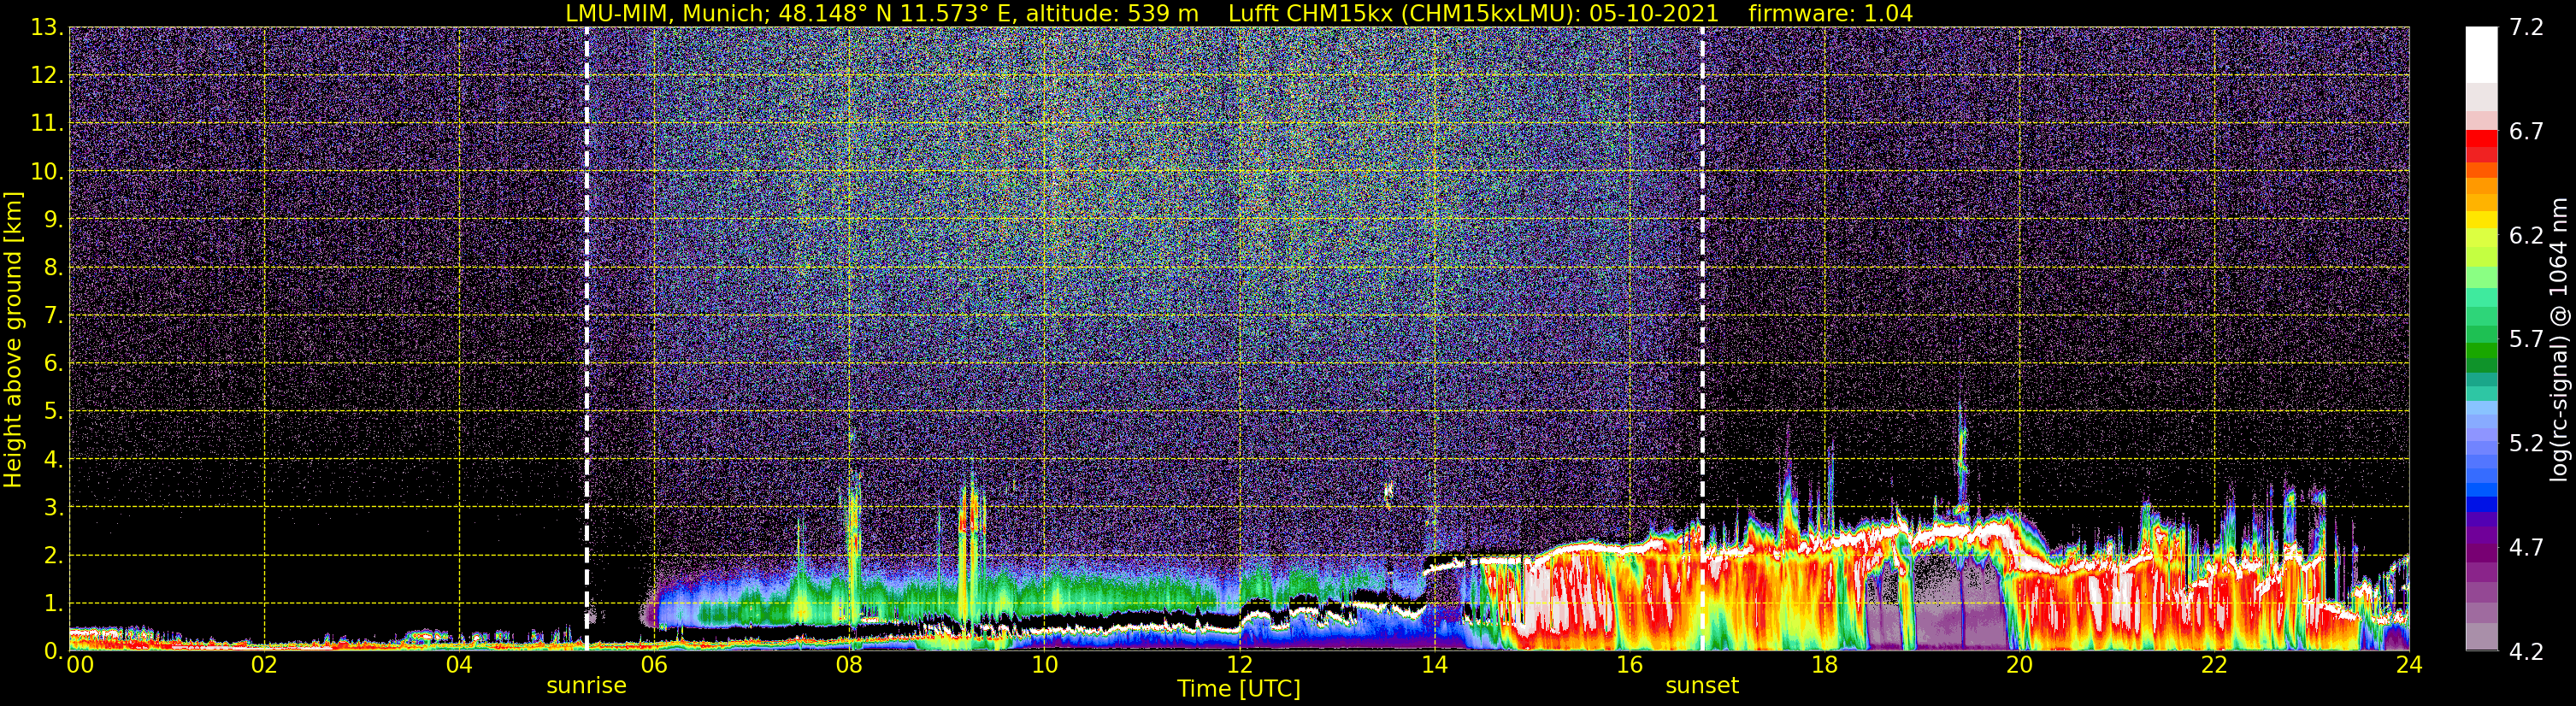Image resolution: width=2576 pixels, height=706 pixels.
Task: Click the time axis tick "18"
Action: click(x=1824, y=665)
